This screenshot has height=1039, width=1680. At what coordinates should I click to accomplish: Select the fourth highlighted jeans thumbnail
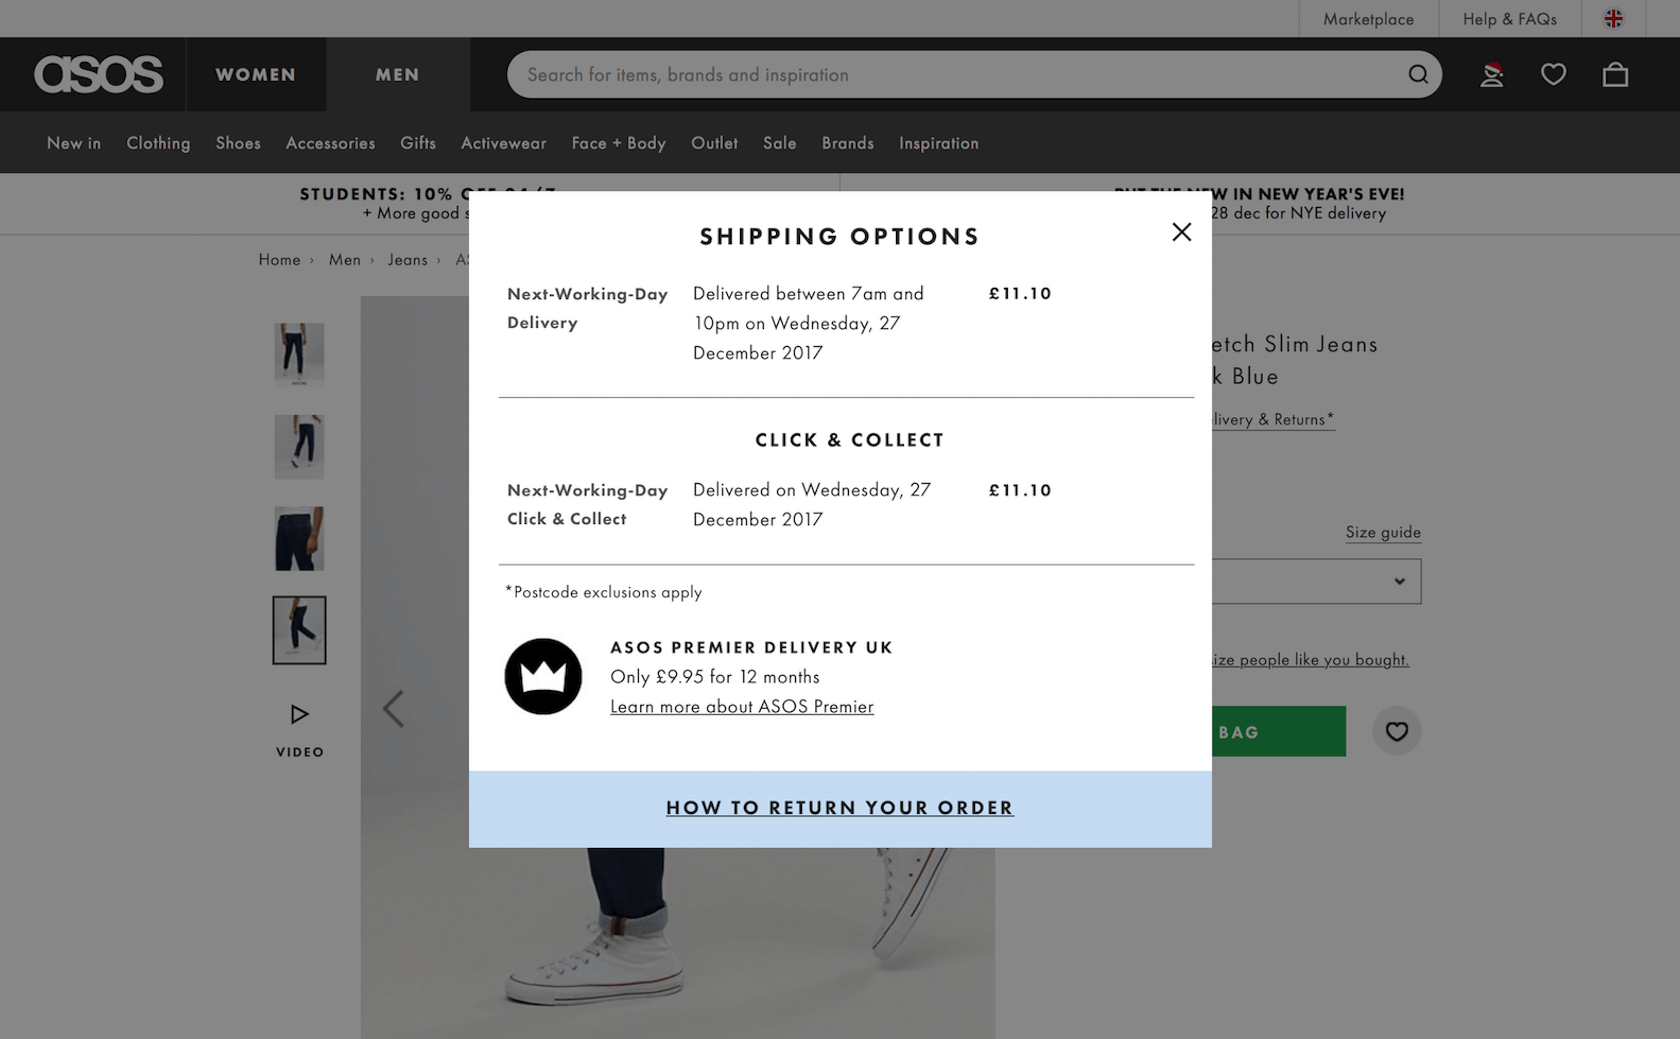click(x=299, y=630)
